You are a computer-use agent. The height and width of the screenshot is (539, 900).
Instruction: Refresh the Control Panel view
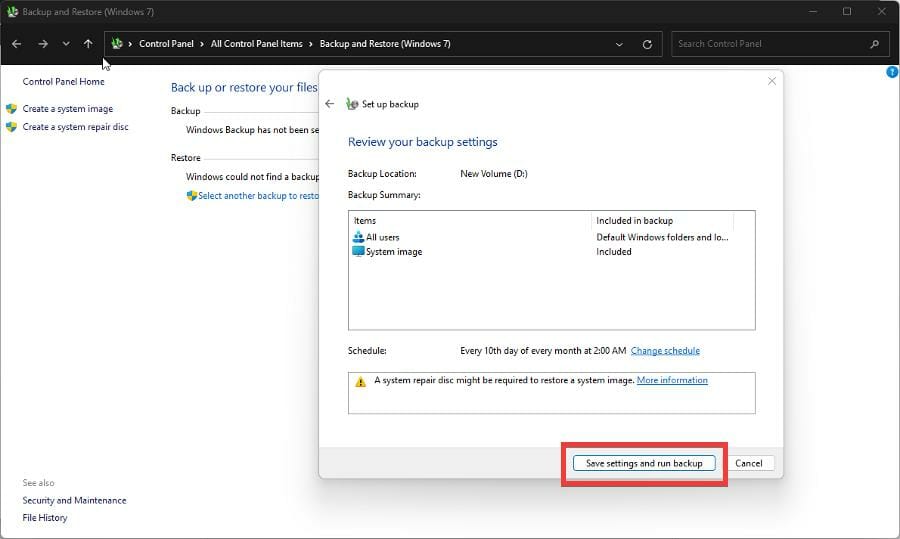coord(647,44)
